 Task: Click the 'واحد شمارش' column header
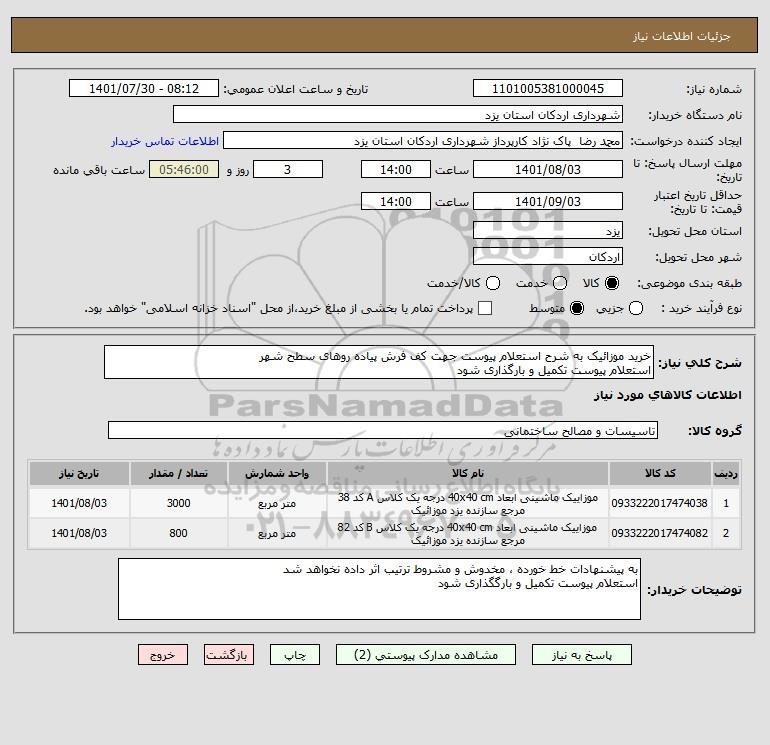tap(277, 473)
